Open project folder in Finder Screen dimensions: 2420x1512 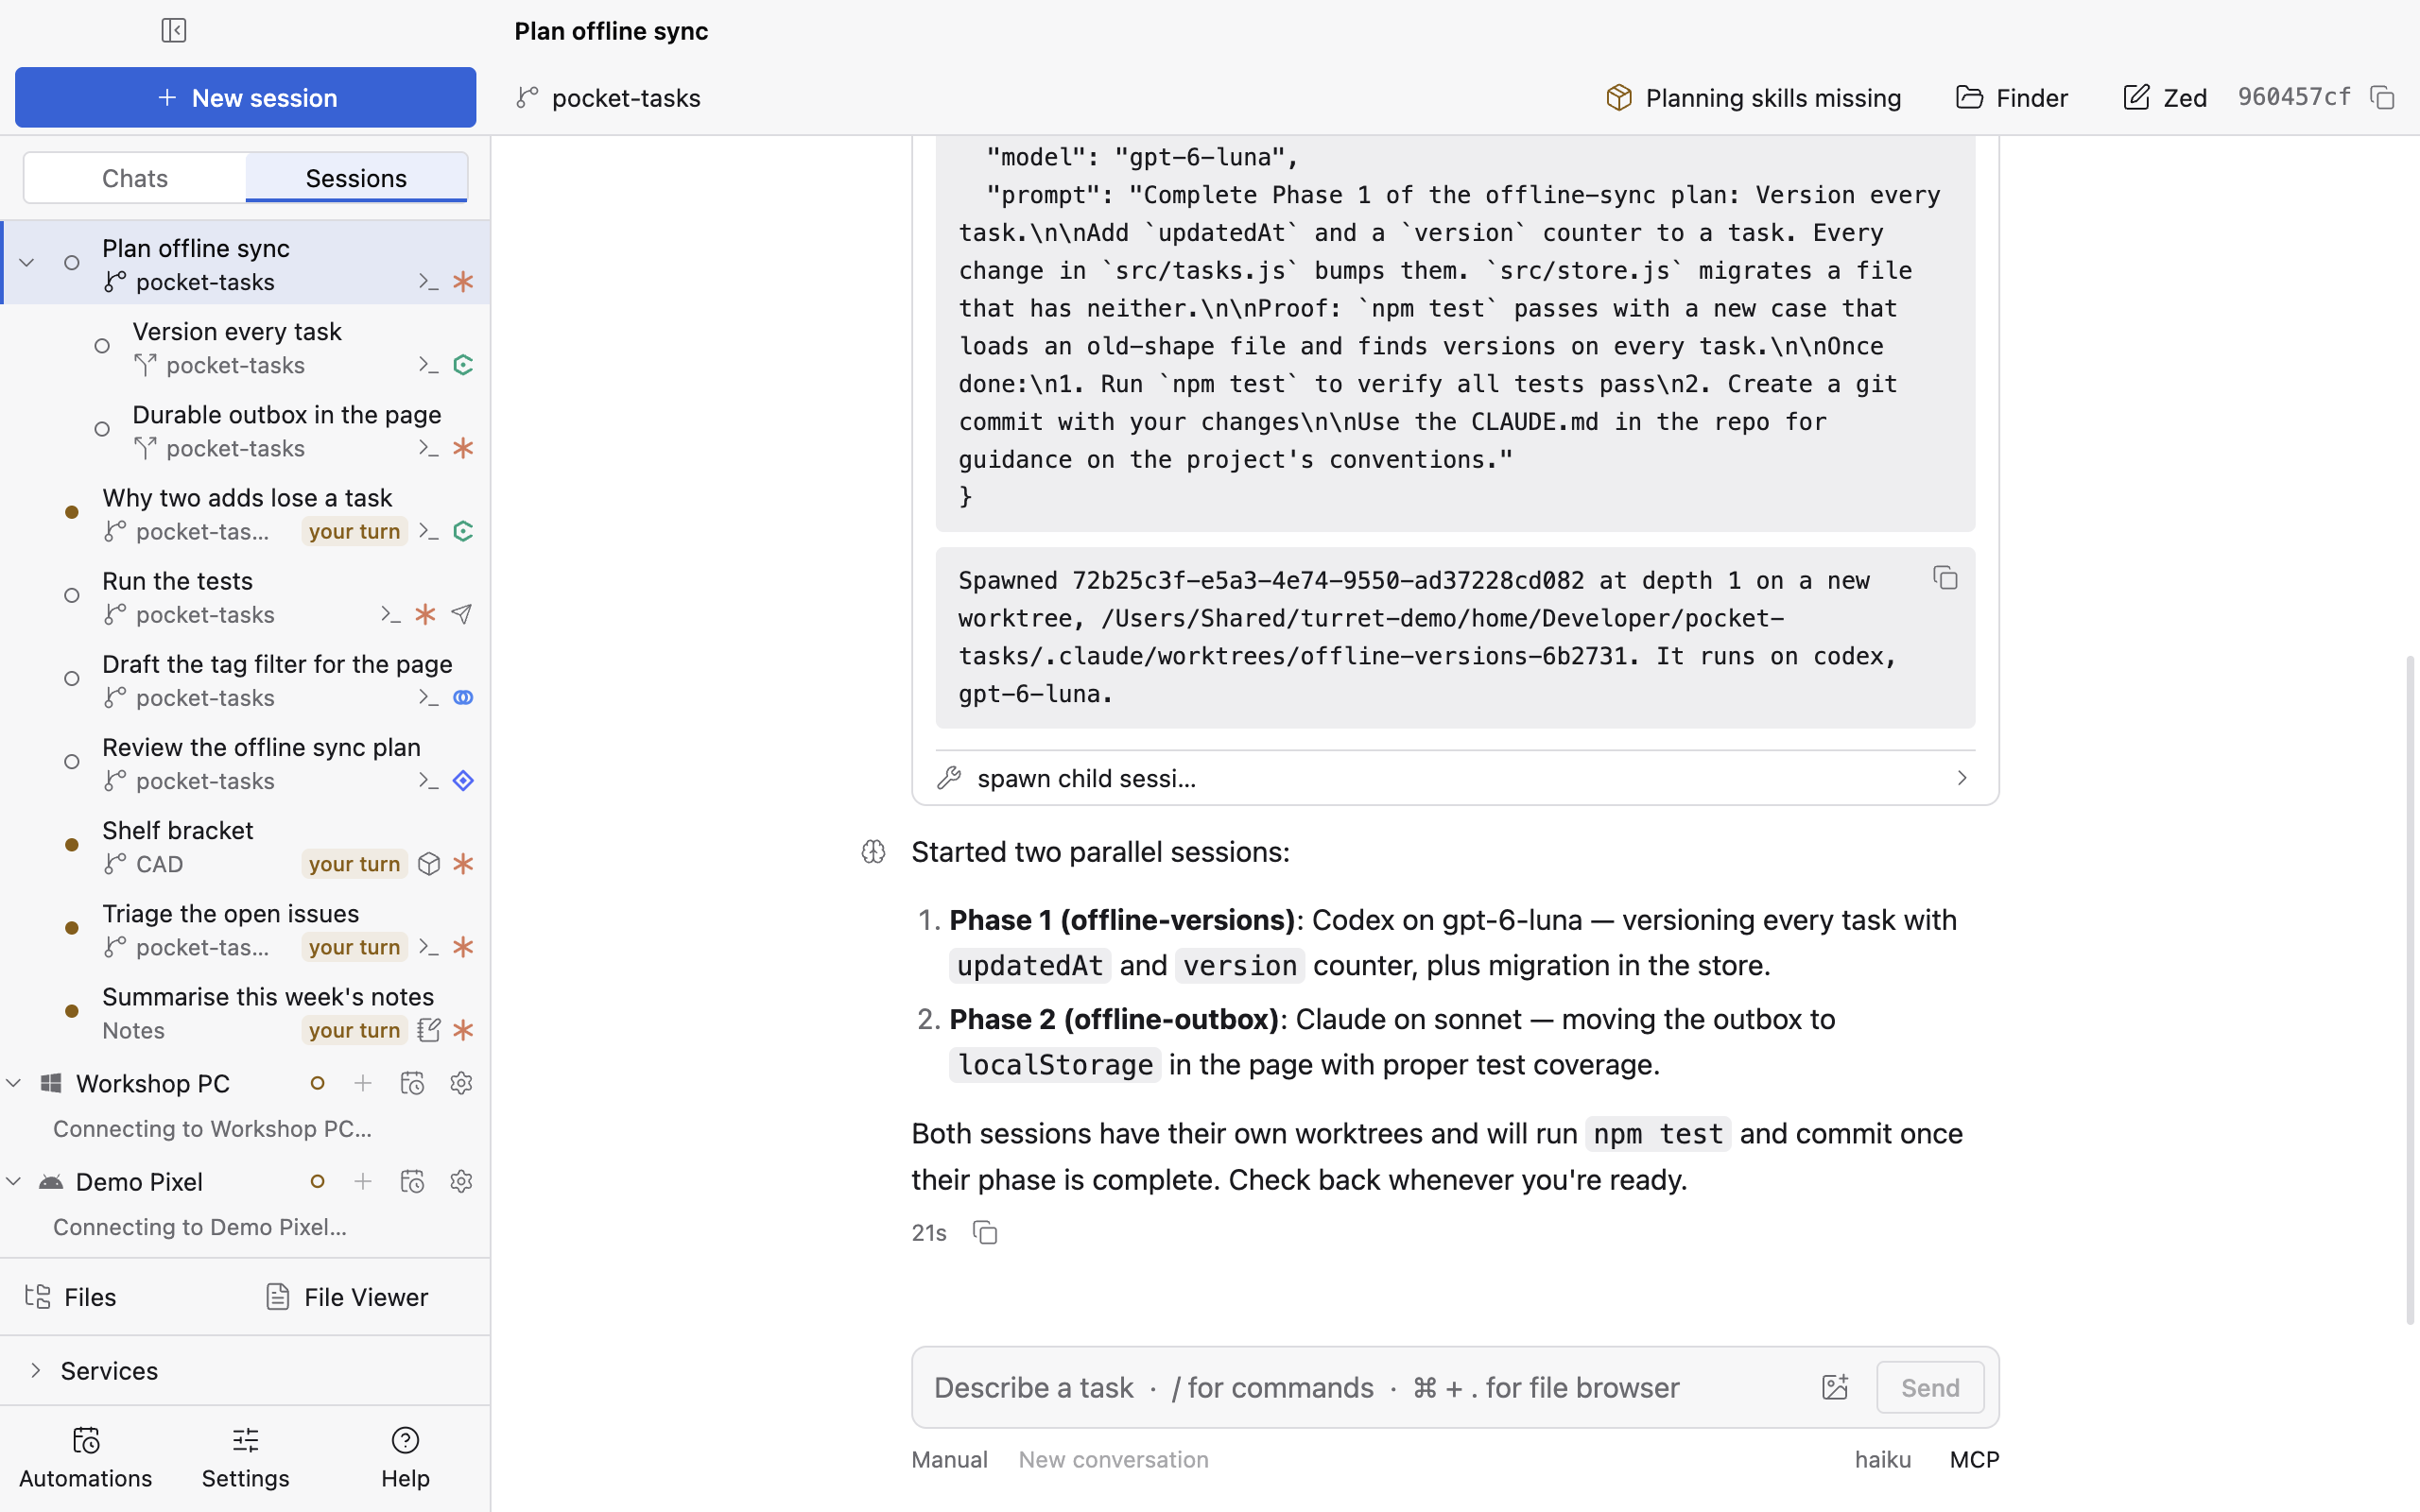click(x=2012, y=97)
